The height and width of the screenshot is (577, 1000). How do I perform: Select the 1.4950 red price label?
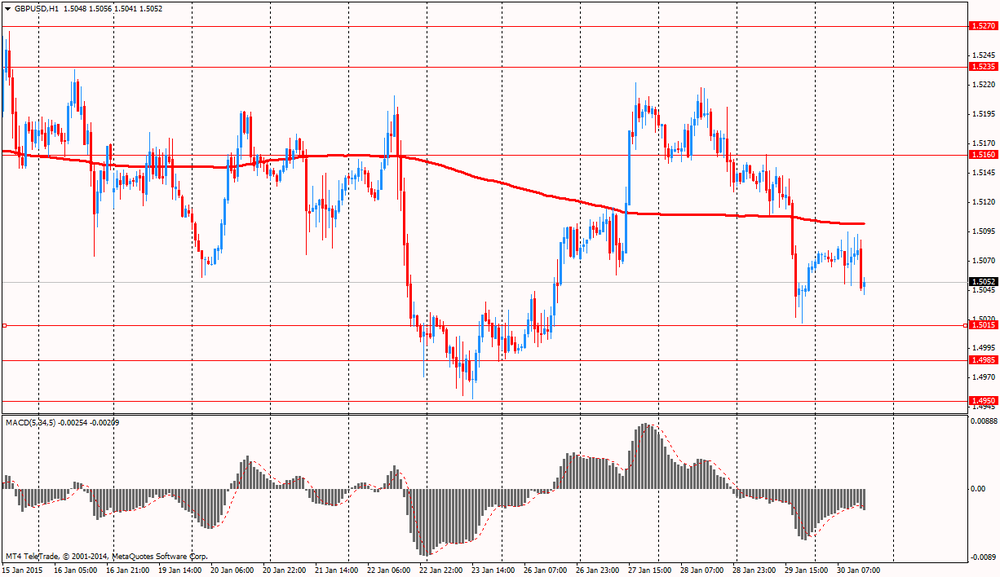tap(982, 401)
